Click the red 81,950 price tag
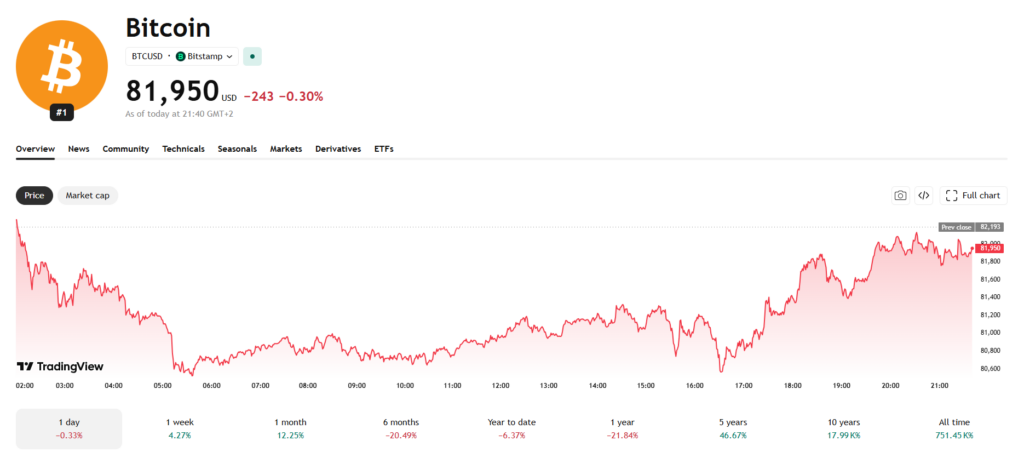 tap(991, 248)
